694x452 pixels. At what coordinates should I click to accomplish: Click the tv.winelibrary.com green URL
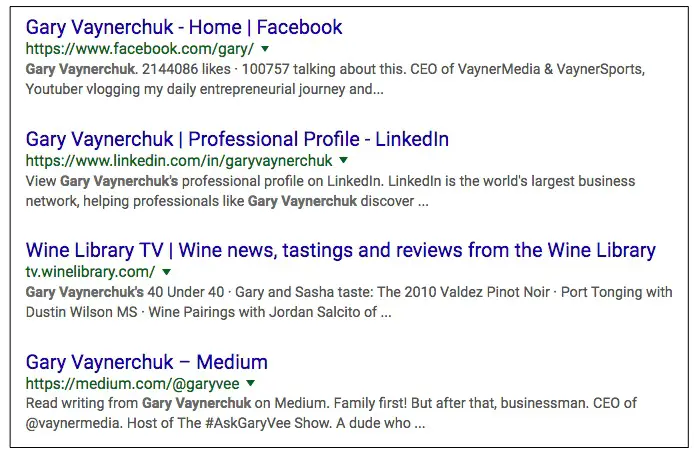pyautogui.click(x=90, y=271)
